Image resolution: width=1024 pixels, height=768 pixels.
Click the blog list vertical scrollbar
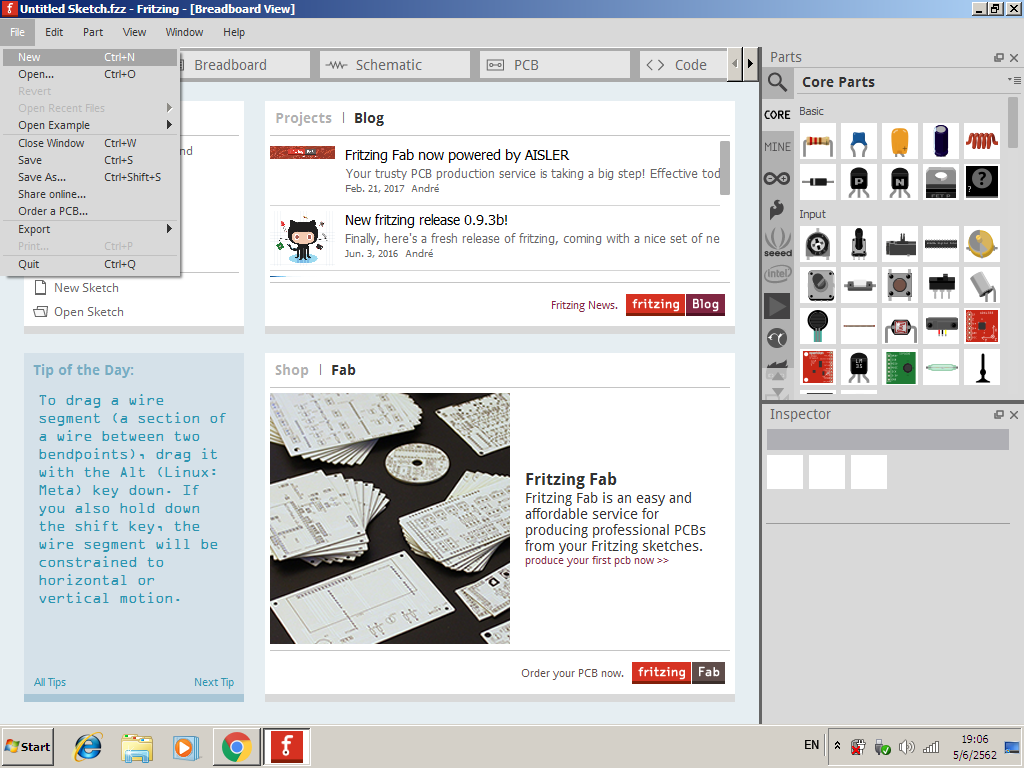click(725, 168)
